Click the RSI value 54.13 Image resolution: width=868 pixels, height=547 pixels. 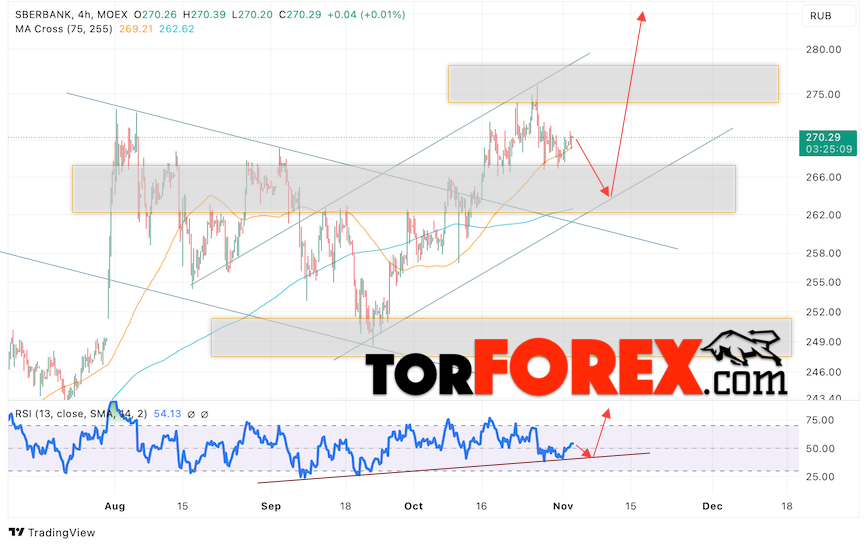coord(167,414)
